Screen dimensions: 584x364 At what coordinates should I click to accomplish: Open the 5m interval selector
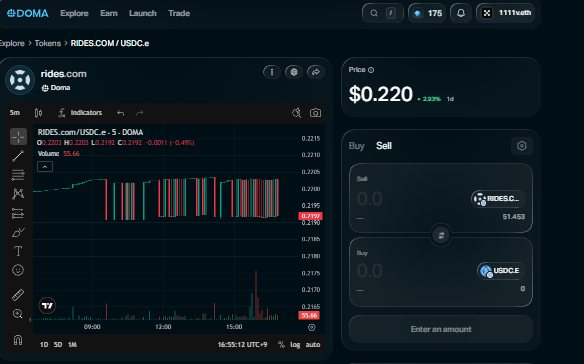(15, 113)
